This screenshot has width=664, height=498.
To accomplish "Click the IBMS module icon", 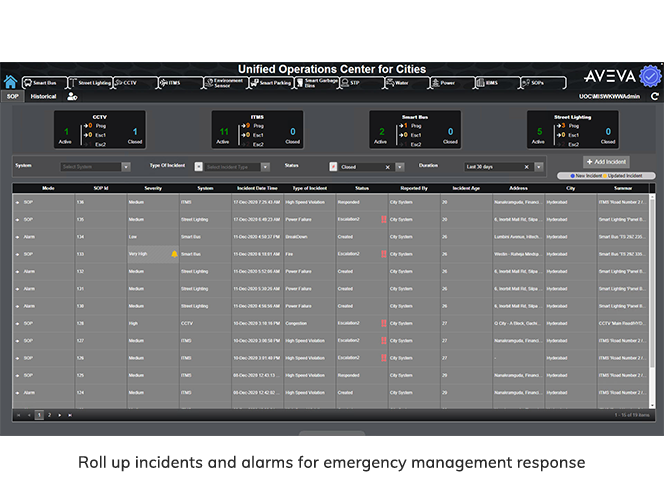I will 480,83.
